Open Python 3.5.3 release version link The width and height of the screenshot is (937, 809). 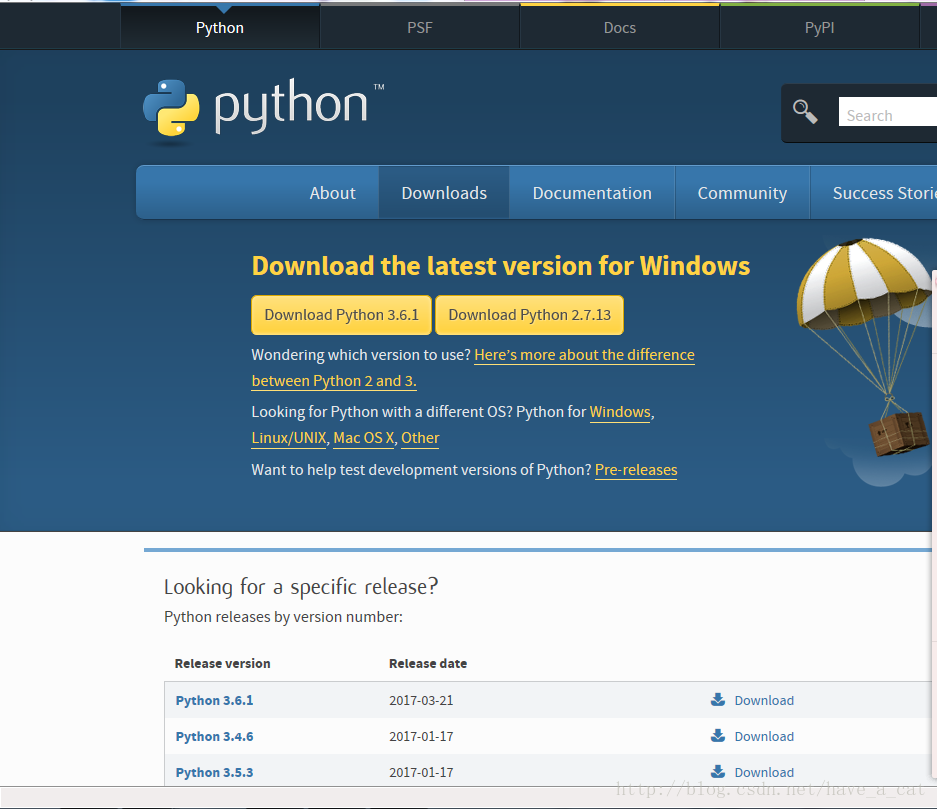[x=215, y=772]
